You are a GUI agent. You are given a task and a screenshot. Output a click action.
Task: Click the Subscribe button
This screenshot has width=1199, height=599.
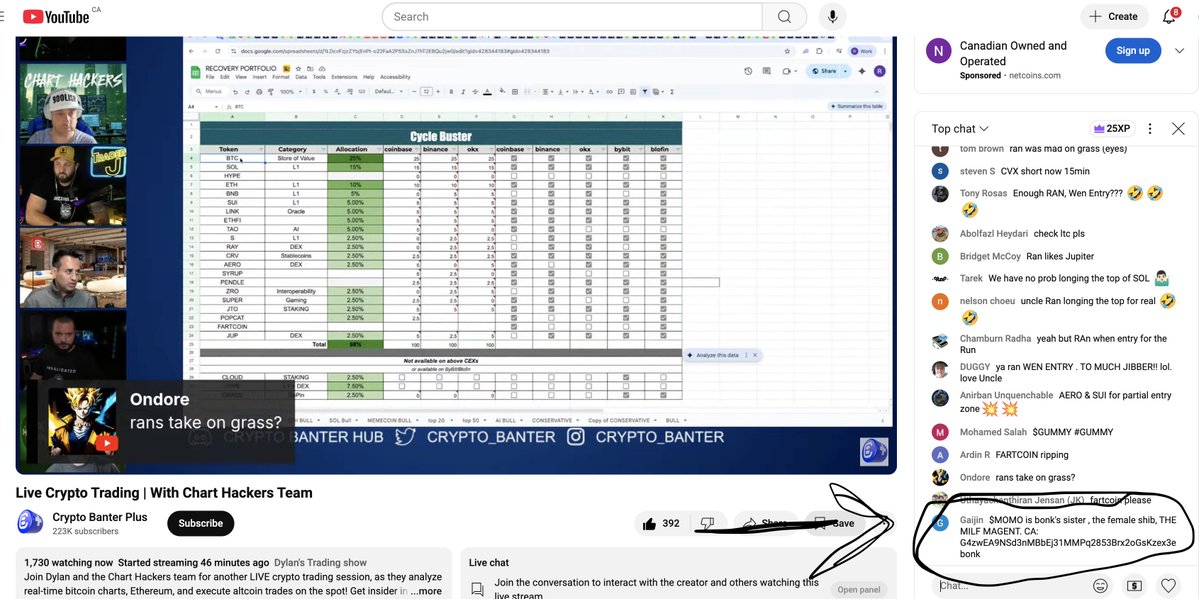click(200, 523)
